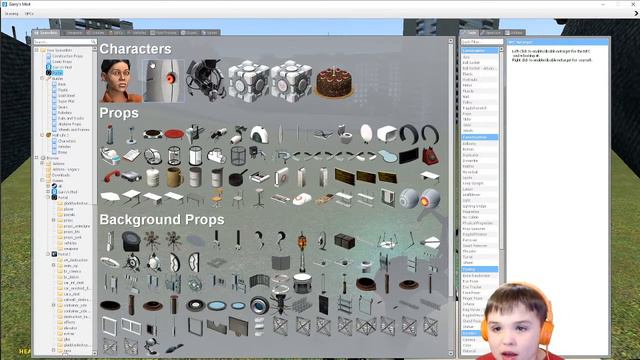Collapse the Your Spawnlists tree node

[x=36, y=50]
